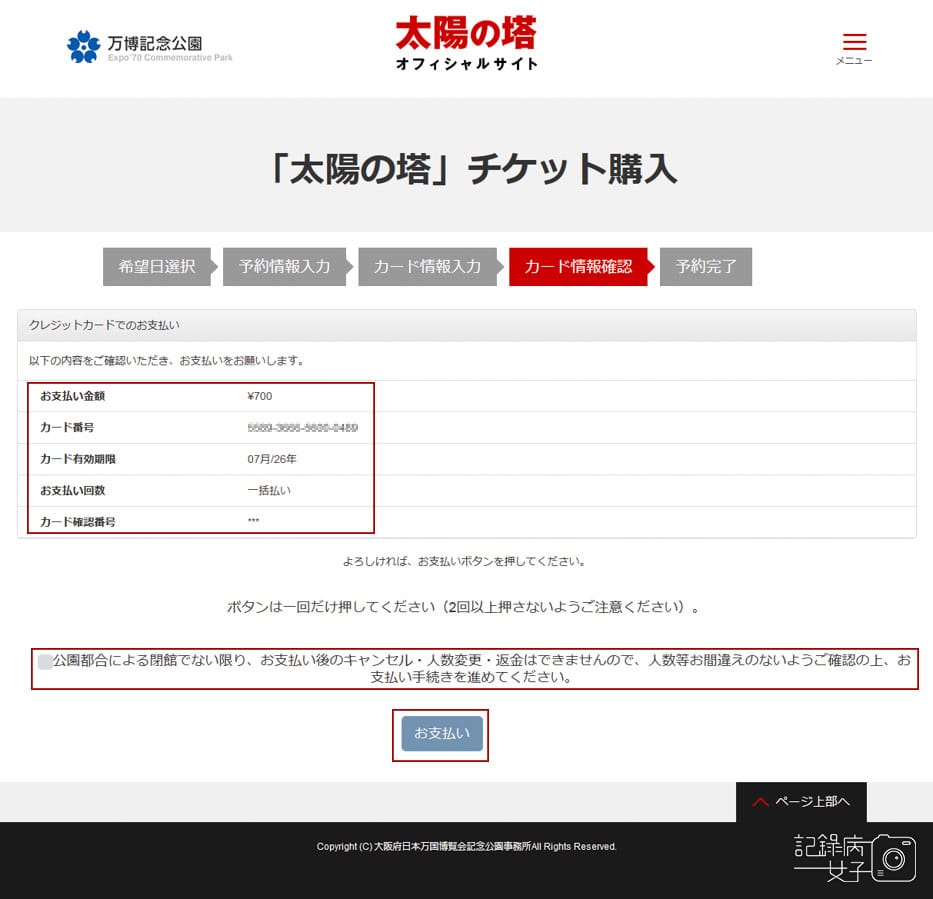This screenshot has width=933, height=899.
Task: Click the highlighted カード情報確認 step
Action: 578,267
